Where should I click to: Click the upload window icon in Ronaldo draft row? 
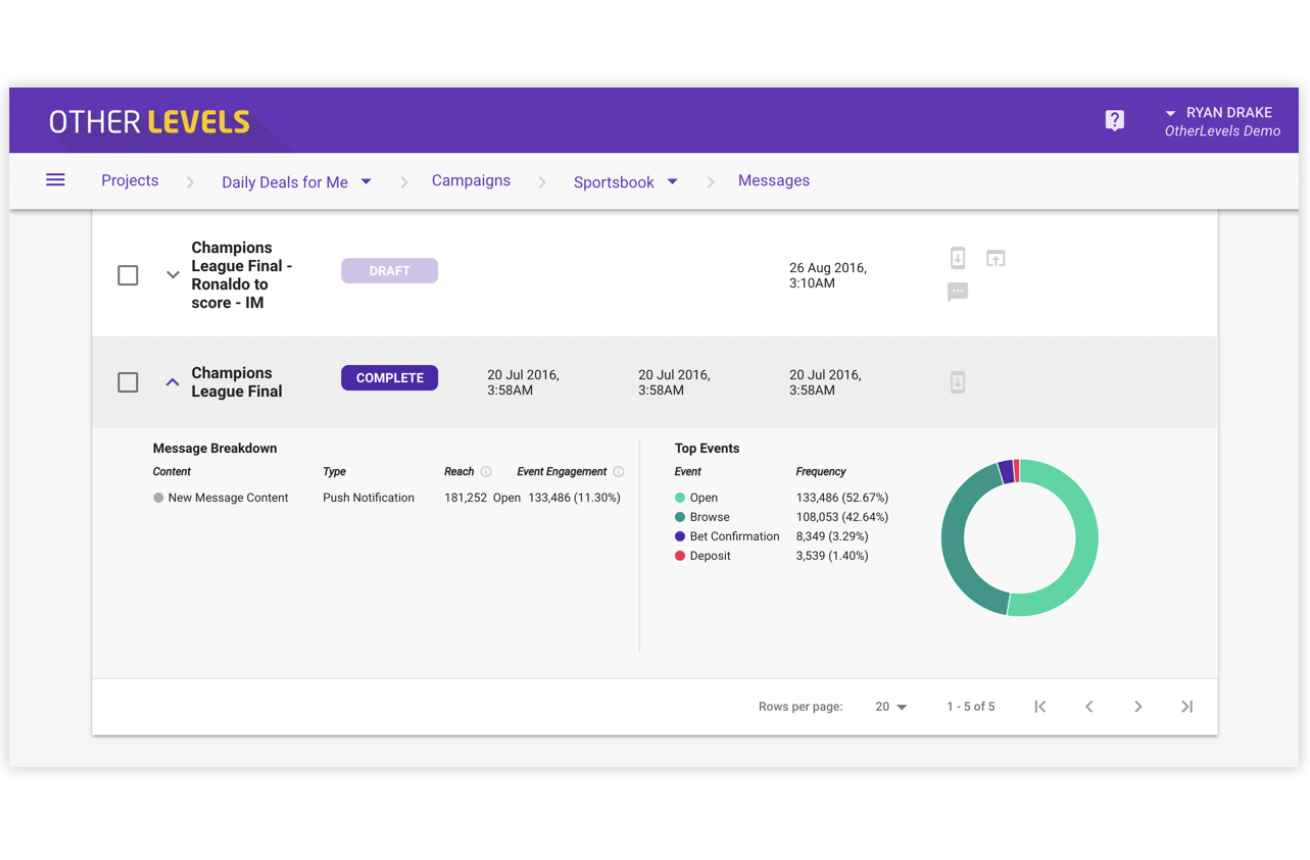click(x=995, y=258)
